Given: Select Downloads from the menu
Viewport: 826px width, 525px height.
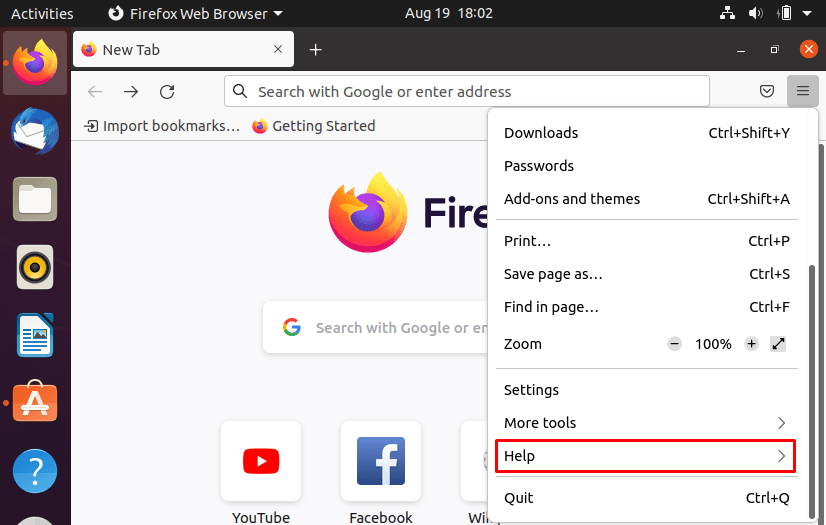Looking at the screenshot, I should tap(646, 133).
